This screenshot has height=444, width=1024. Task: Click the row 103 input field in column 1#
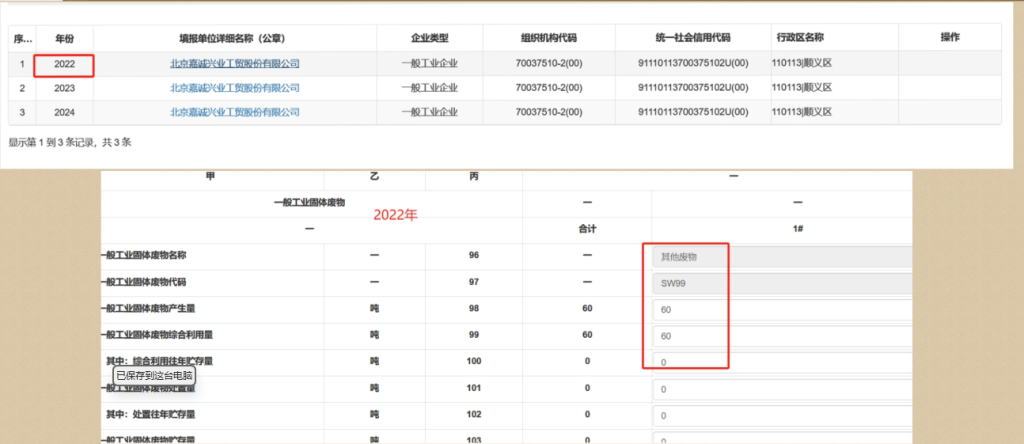pos(780,439)
